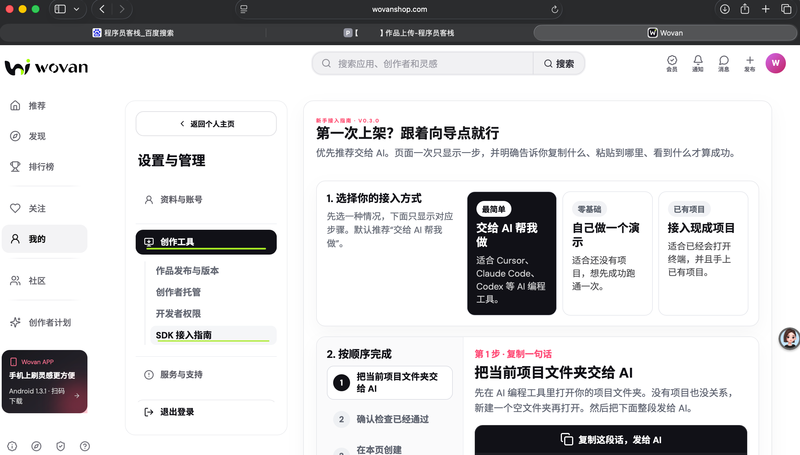
Task: Go back in Safari
Action: (x=102, y=9)
